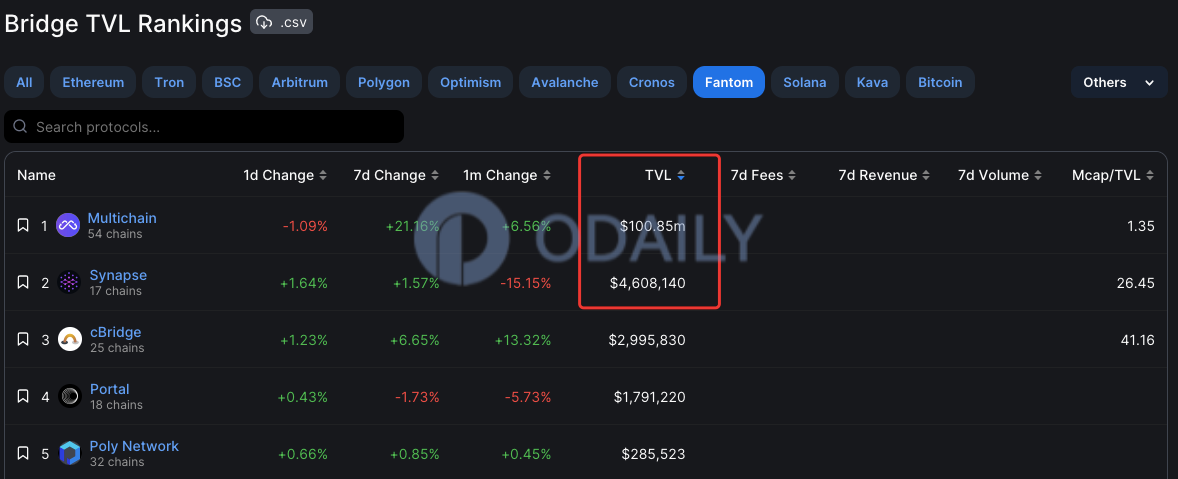The width and height of the screenshot is (1178, 479).
Task: Open the Portal protocol link
Action: click(x=110, y=389)
